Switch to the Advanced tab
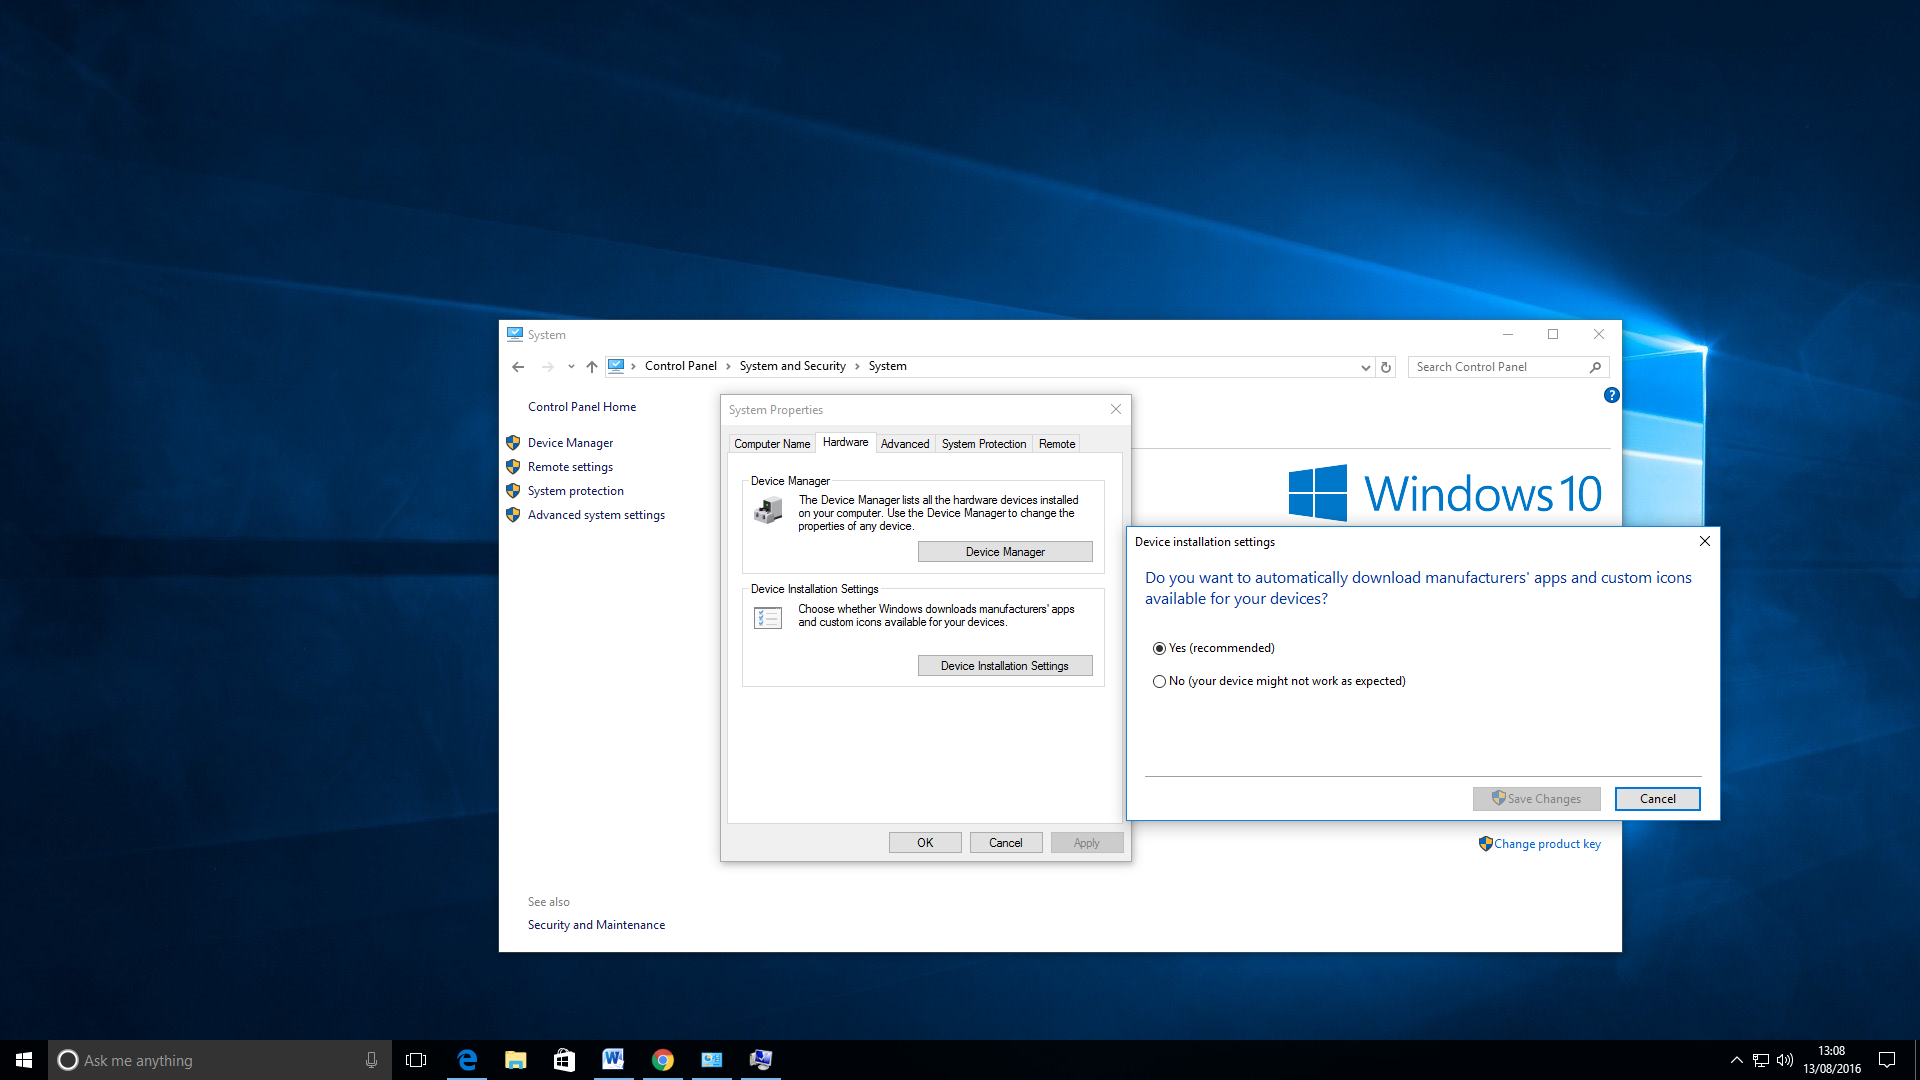This screenshot has width=1920, height=1080. pos(904,444)
